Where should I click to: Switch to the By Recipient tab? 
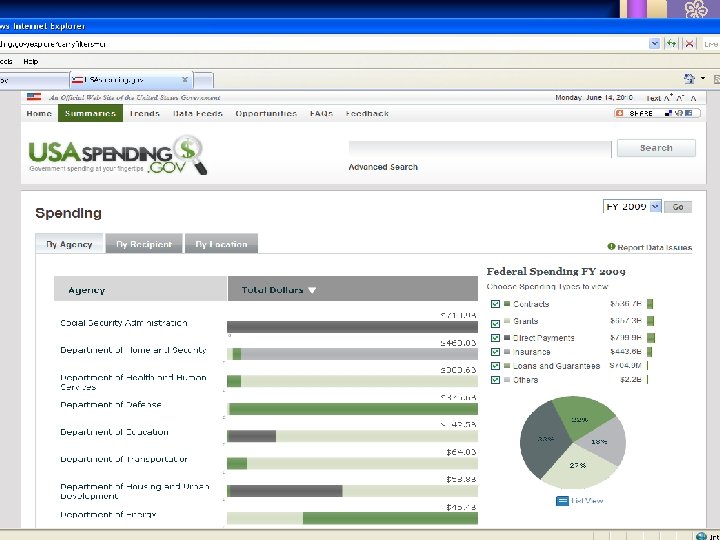coord(144,244)
